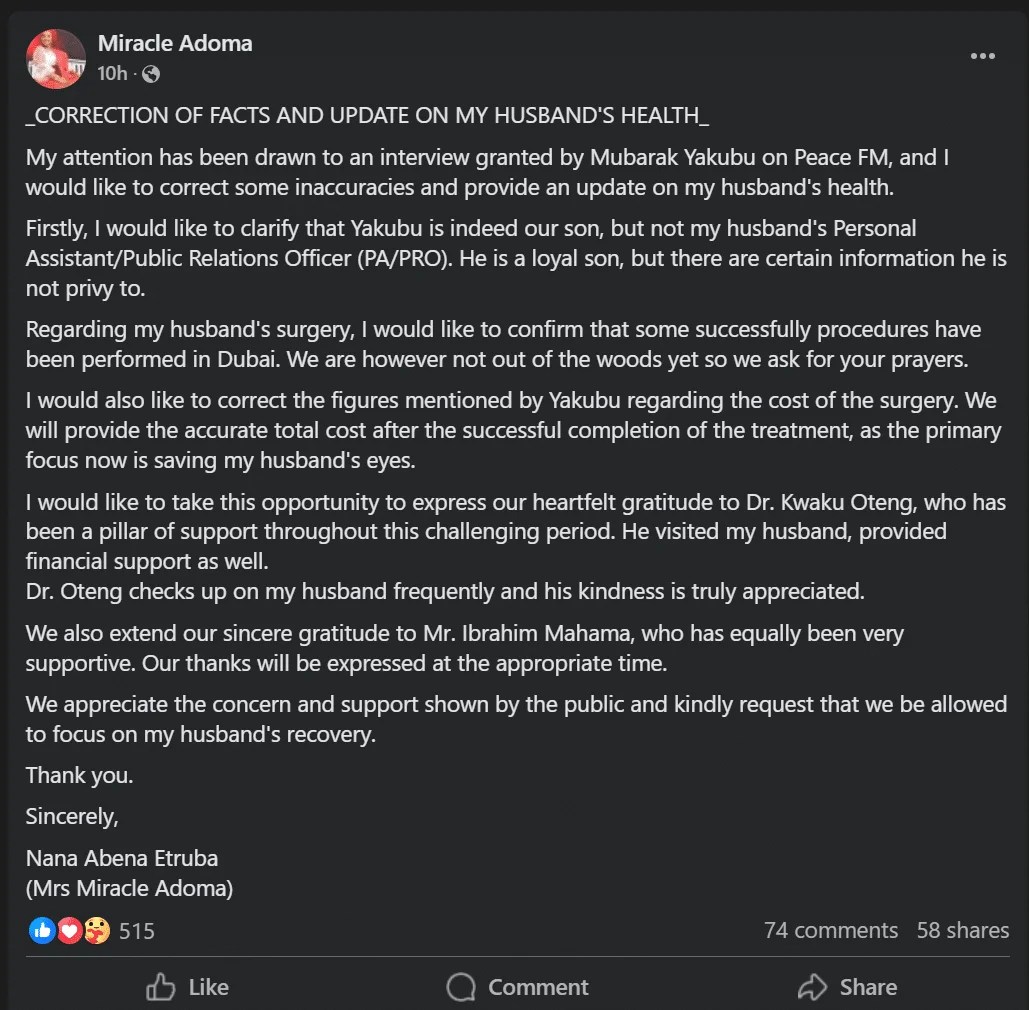The width and height of the screenshot is (1029, 1010).
Task: Click the Comment text label
Action: 538,987
